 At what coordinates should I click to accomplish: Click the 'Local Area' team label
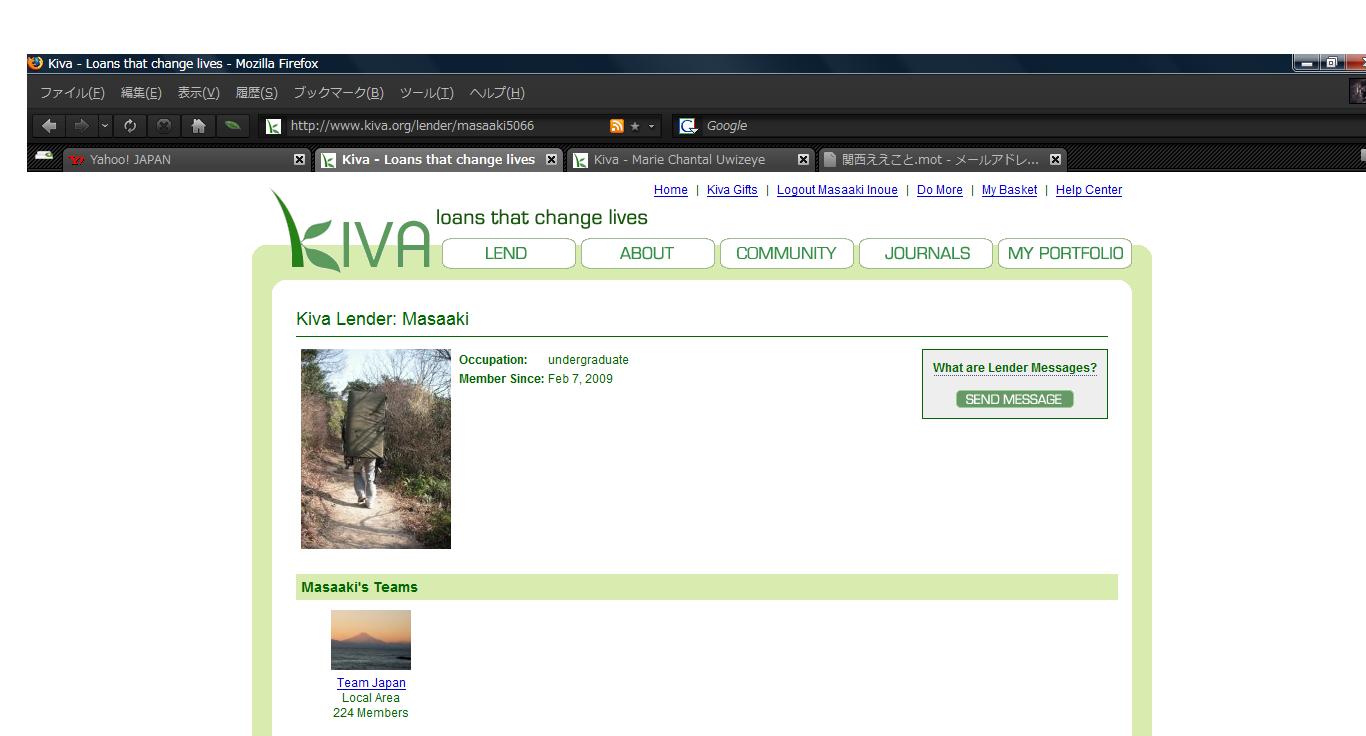371,698
